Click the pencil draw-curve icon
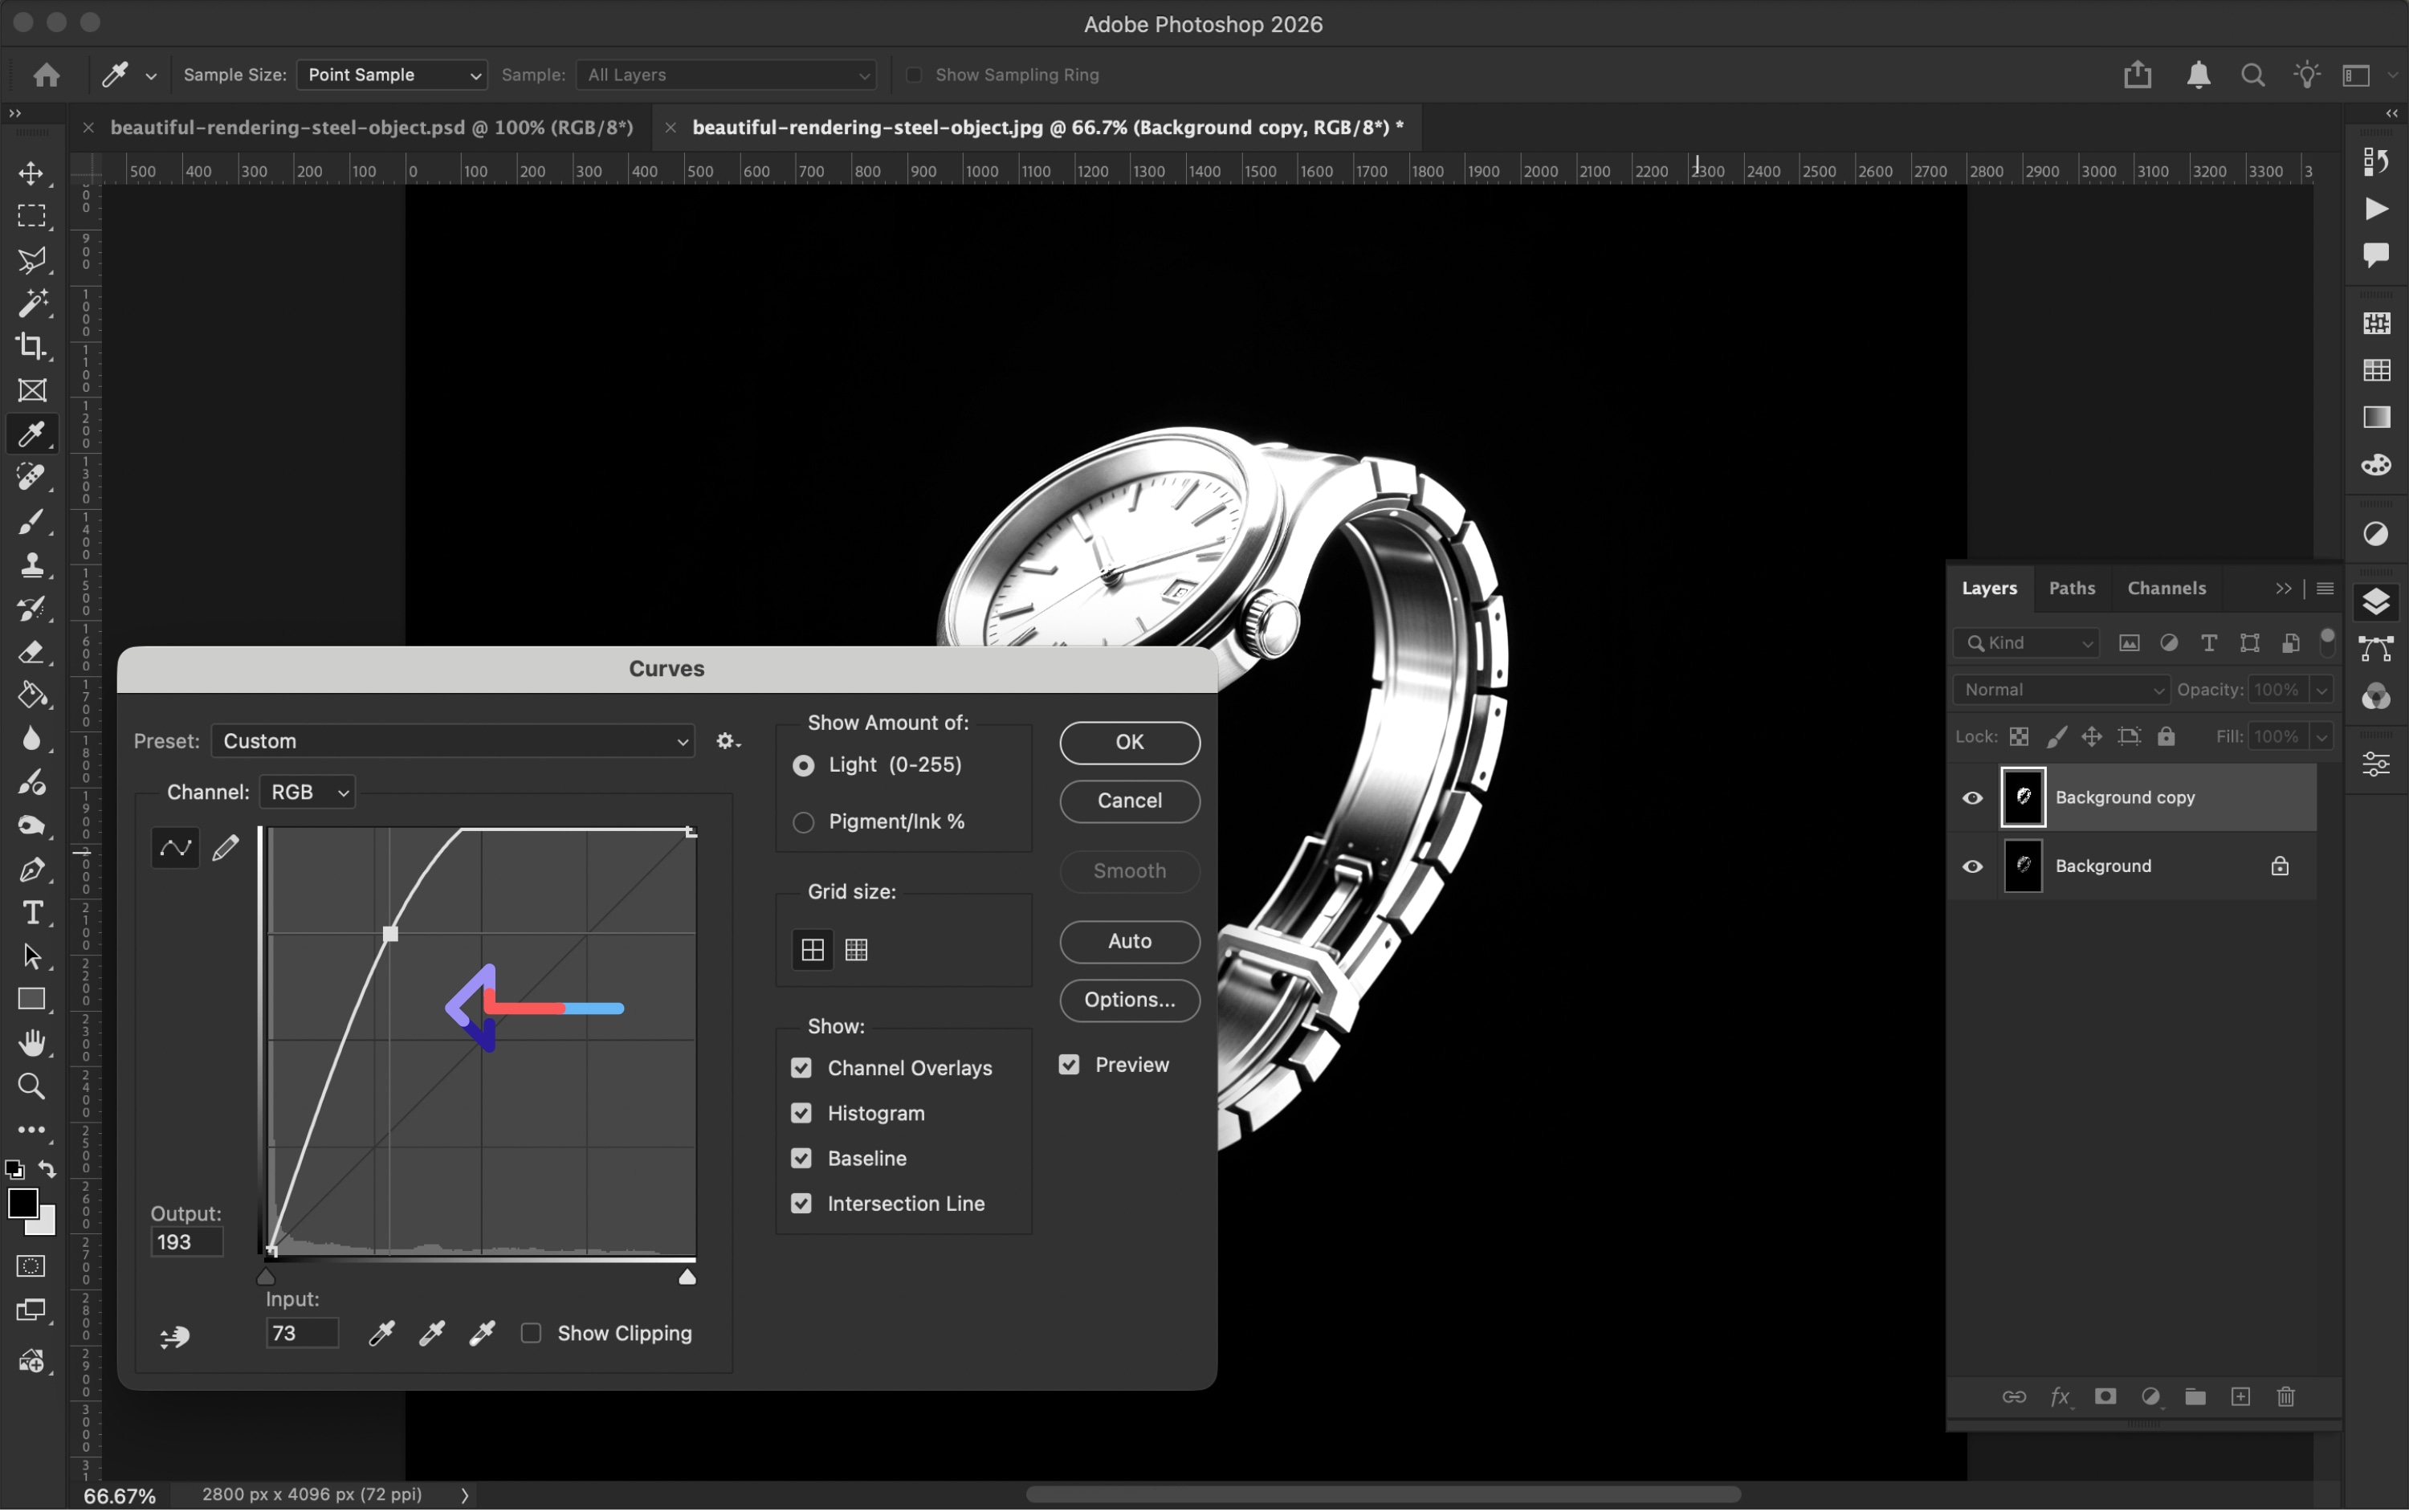The width and height of the screenshot is (2409, 1512). click(226, 848)
